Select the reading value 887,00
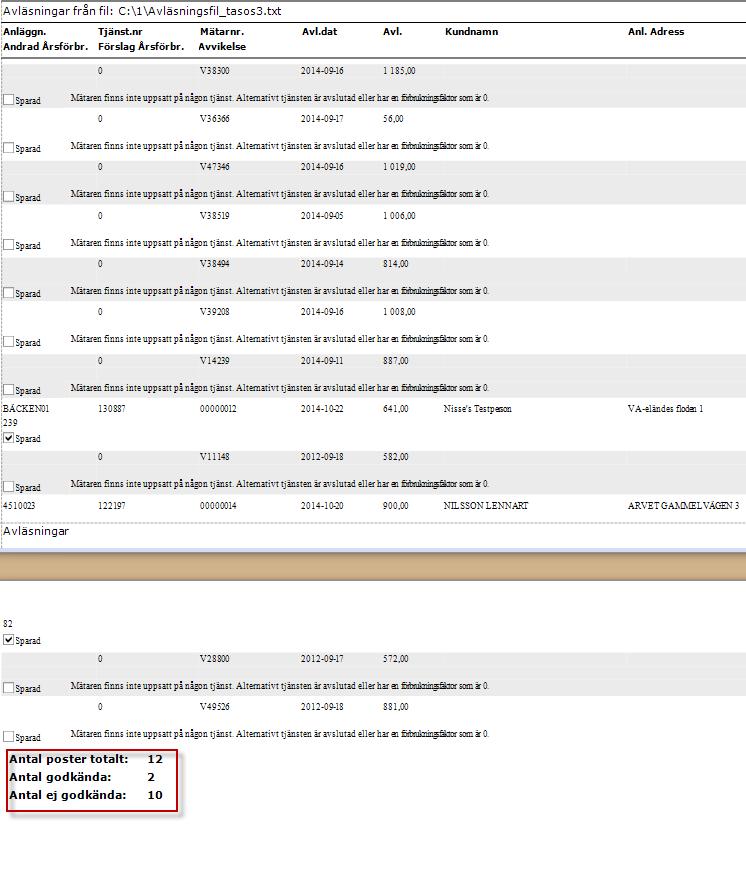The height and width of the screenshot is (885, 746). point(396,361)
